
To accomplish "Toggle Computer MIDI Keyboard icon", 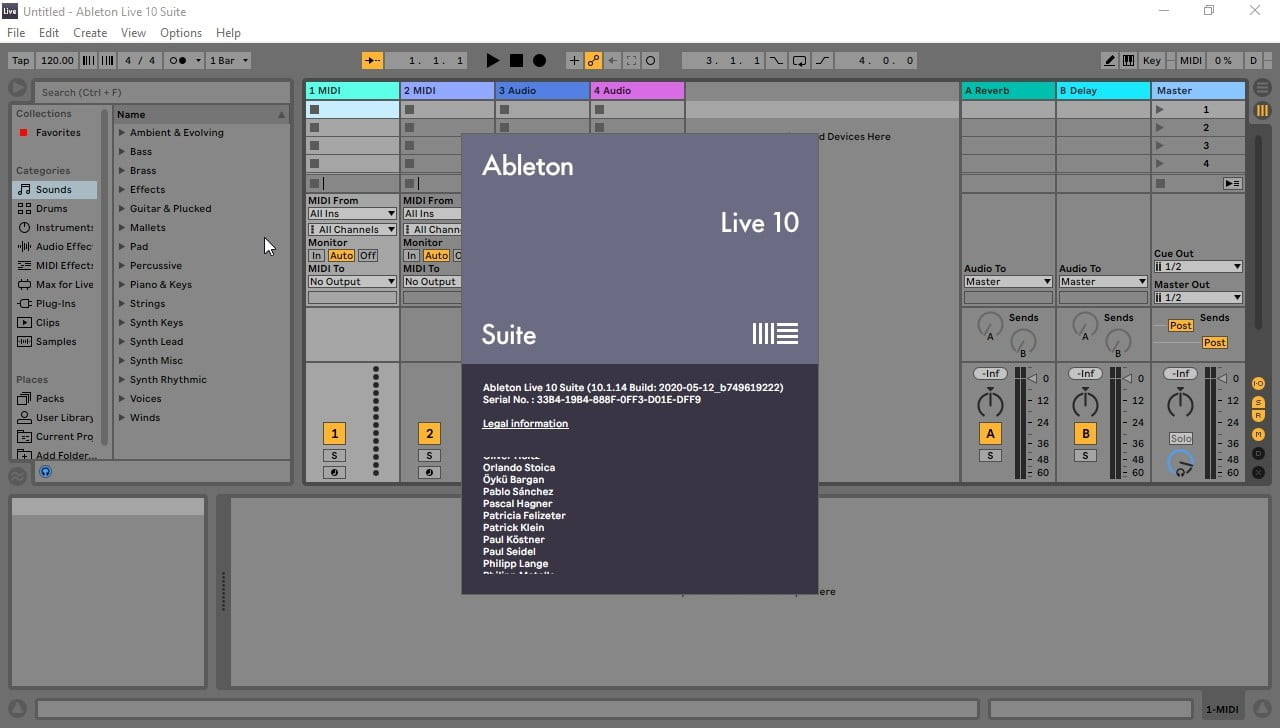I will (1129, 60).
